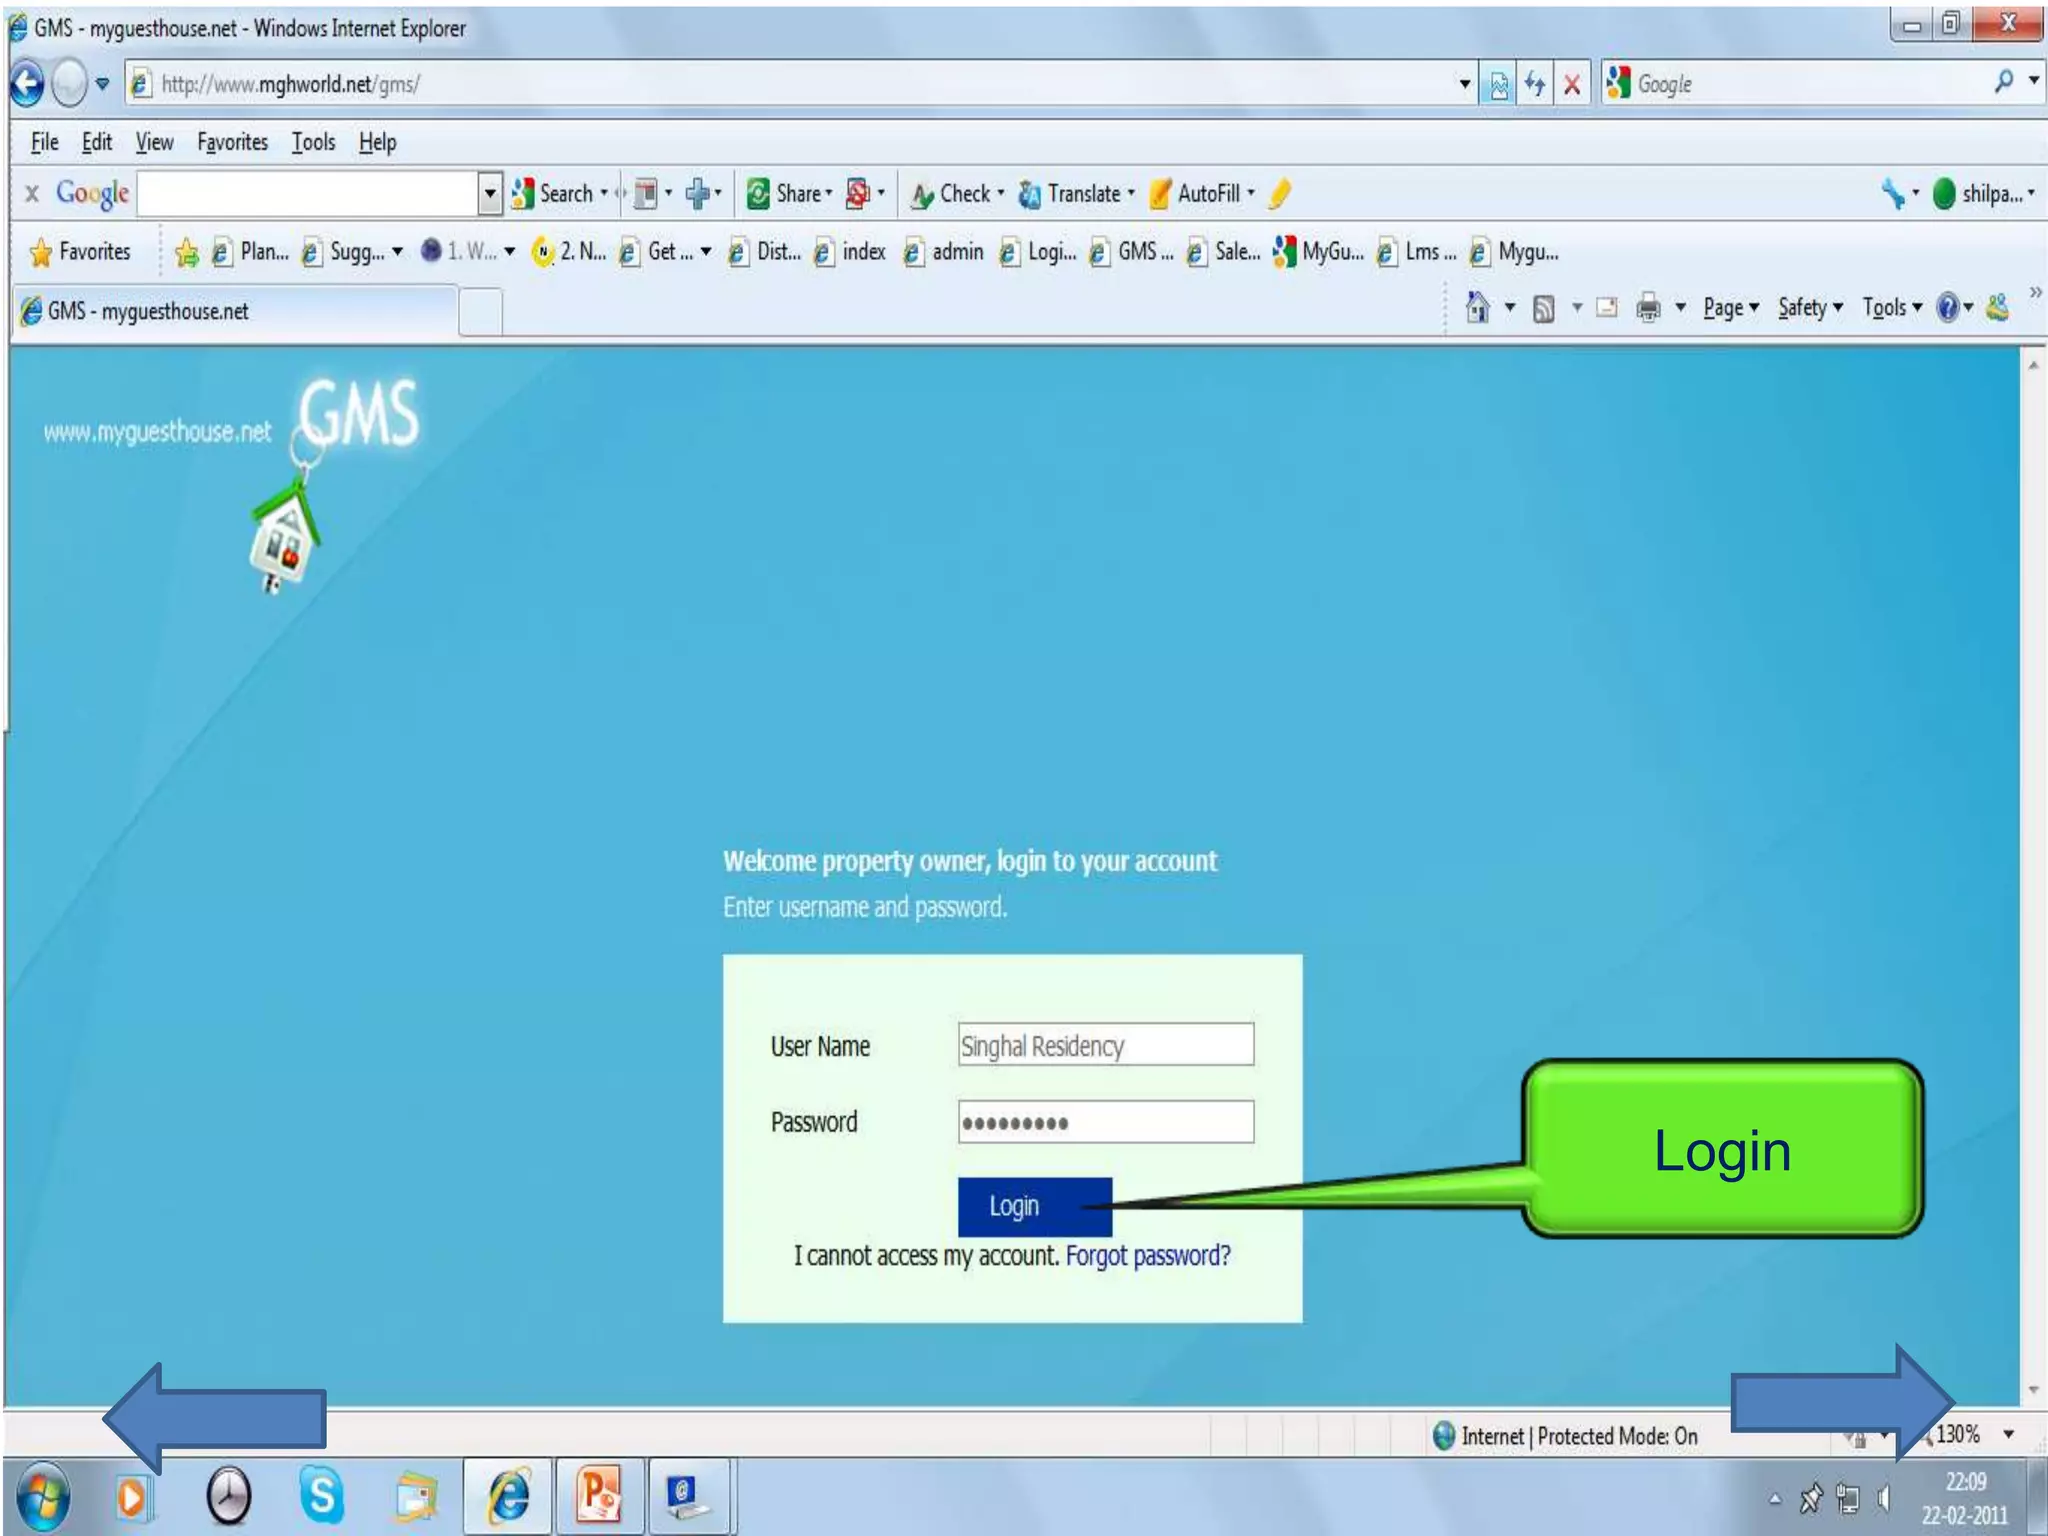The width and height of the screenshot is (2048, 1536).
Task: Click the volume speaker tray icon
Action: [x=1883, y=1498]
